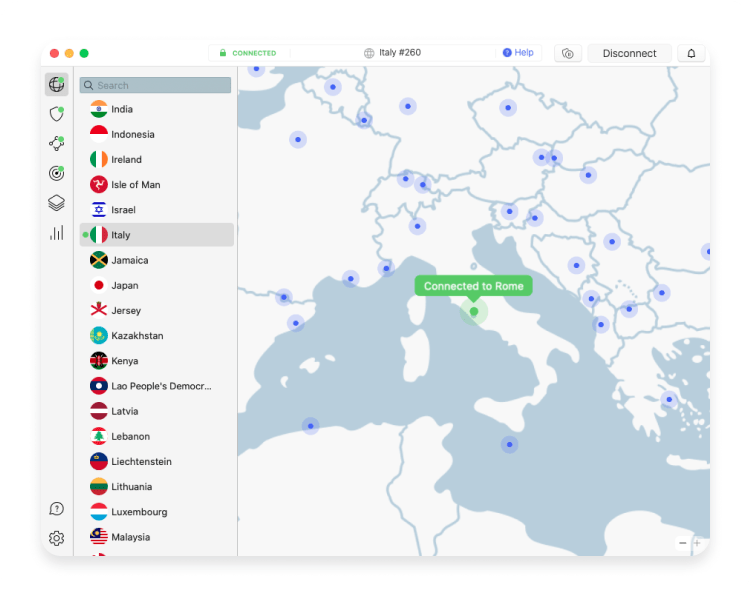This screenshot has height=596, width=750.
Task: Open the Help link in top bar
Action: (518, 53)
